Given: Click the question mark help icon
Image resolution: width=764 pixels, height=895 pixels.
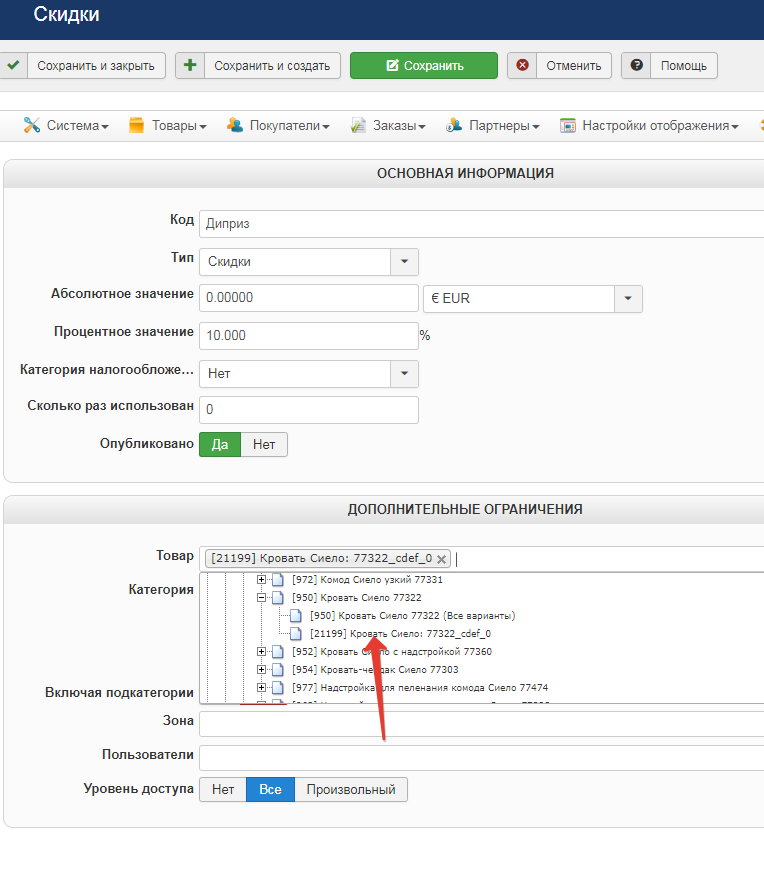Looking at the screenshot, I should tap(636, 65).
